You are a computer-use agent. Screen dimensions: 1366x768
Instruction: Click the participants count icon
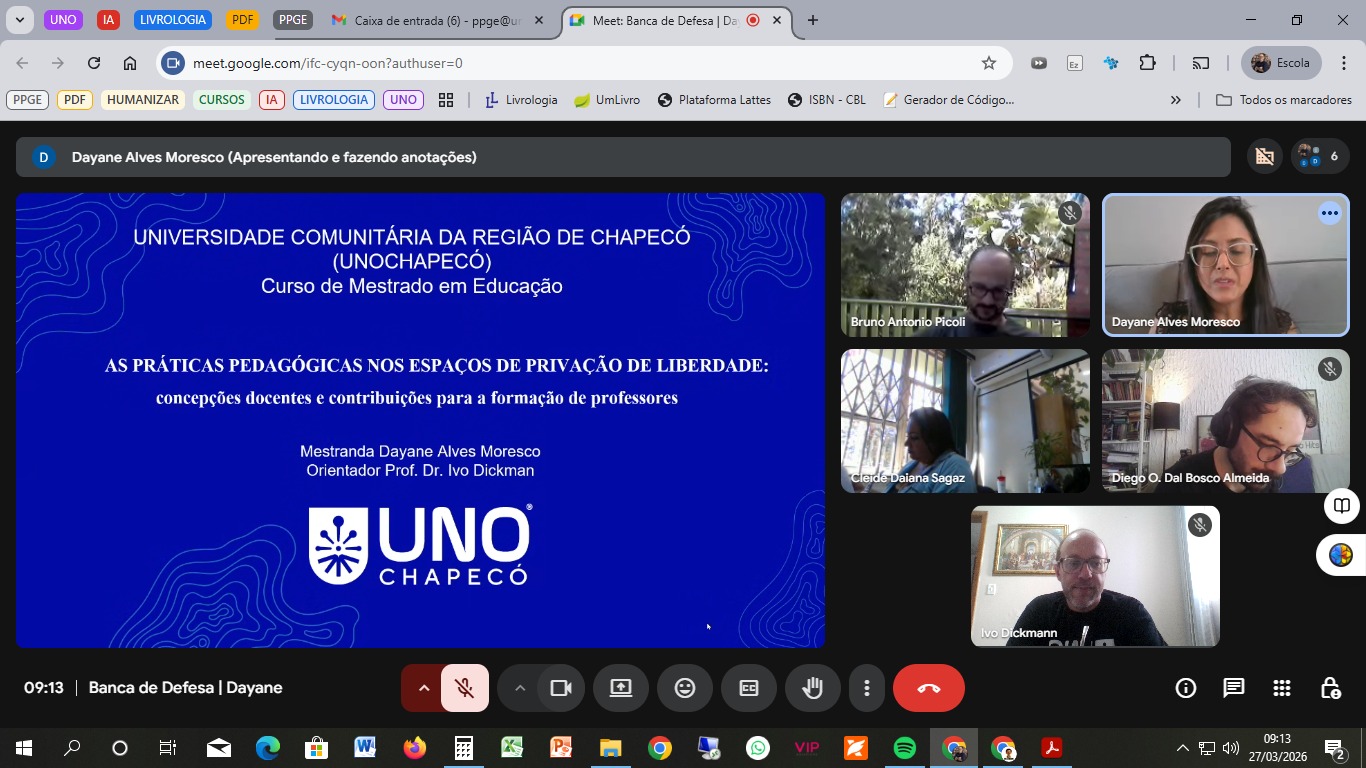(1320, 156)
